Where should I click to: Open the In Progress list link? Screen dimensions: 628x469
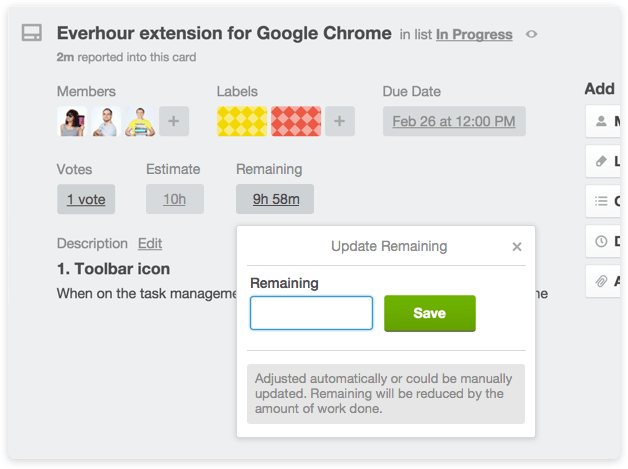(474, 35)
